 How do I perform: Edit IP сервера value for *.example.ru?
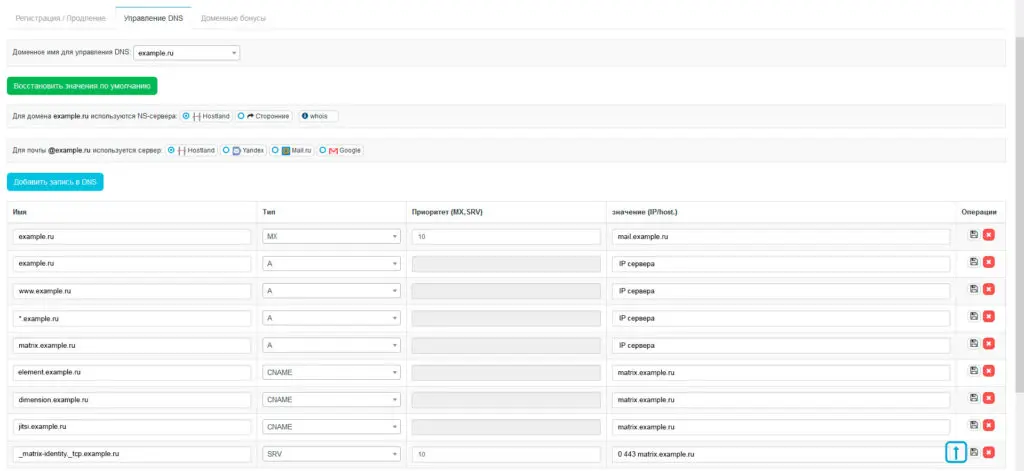[x=781, y=318]
